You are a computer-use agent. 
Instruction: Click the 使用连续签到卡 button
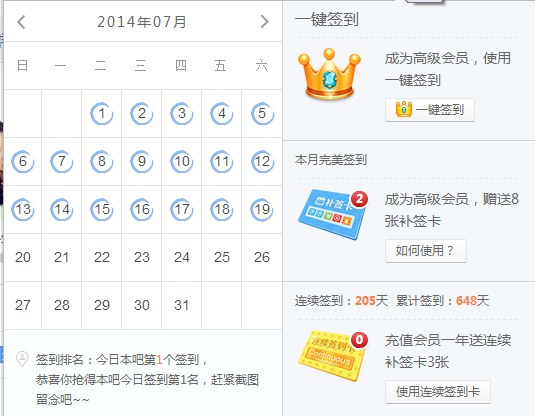click(x=438, y=392)
